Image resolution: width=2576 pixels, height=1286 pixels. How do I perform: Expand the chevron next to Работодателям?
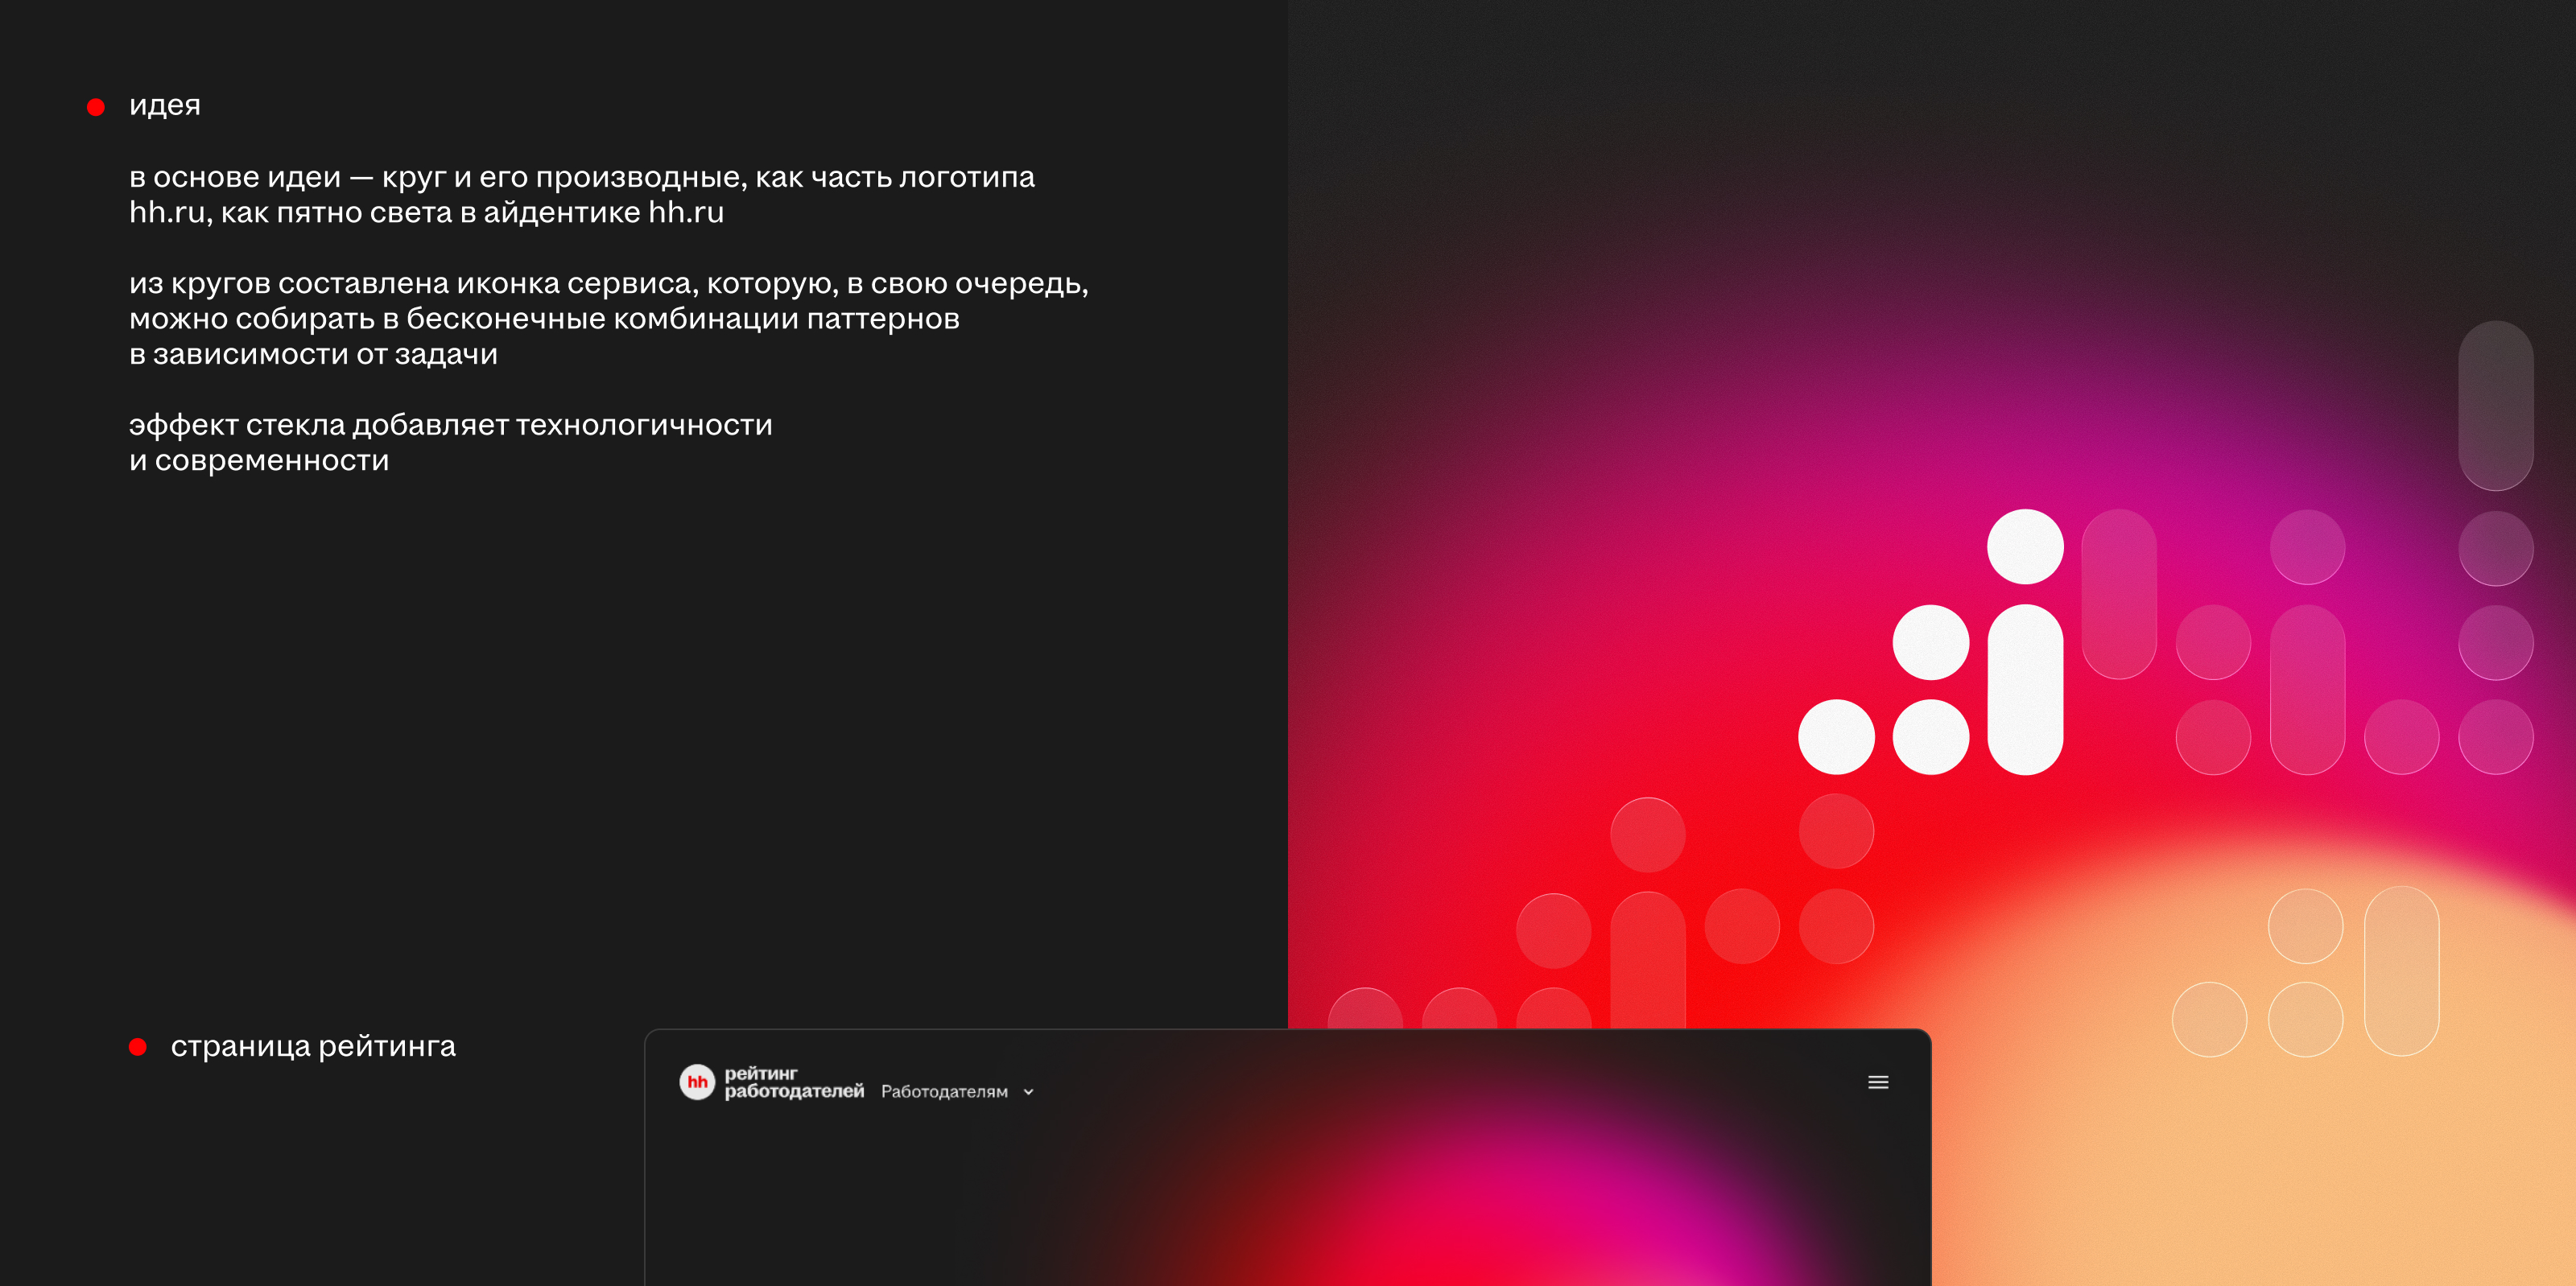point(1028,1092)
